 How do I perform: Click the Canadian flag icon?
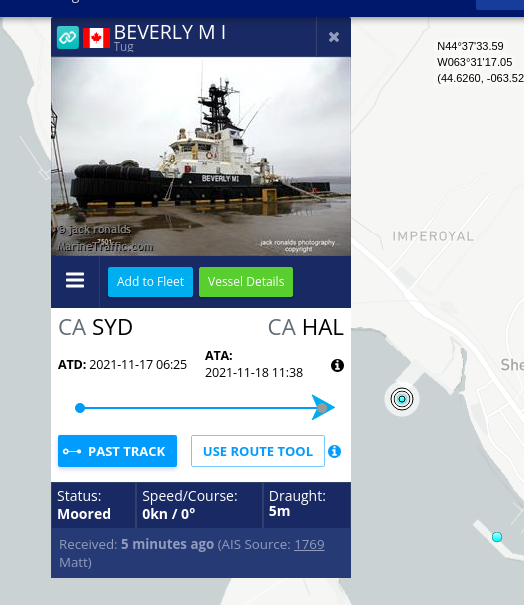96,38
